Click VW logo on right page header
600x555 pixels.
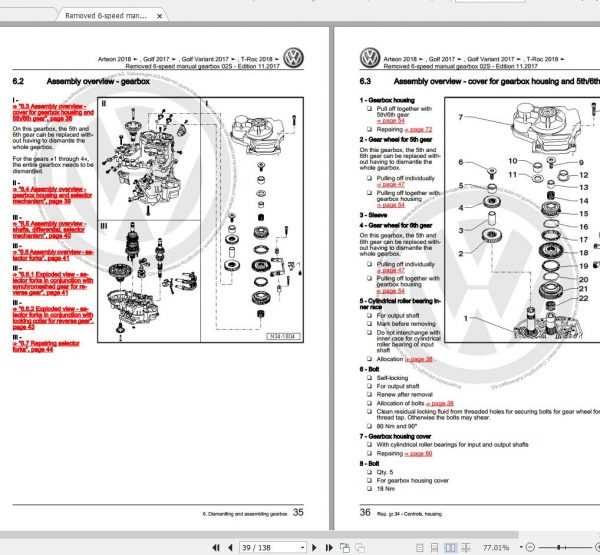(x=370, y=57)
